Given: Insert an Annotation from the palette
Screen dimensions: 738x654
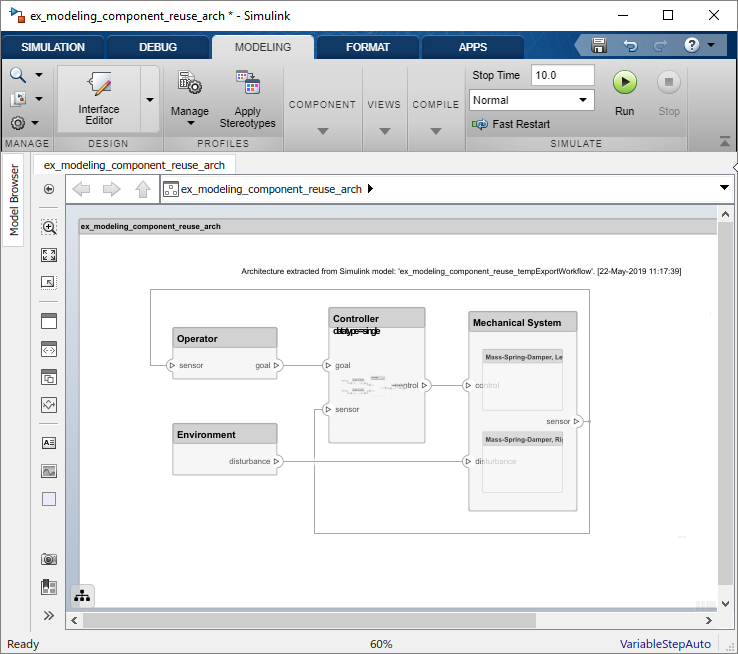Looking at the screenshot, I should tap(49, 443).
